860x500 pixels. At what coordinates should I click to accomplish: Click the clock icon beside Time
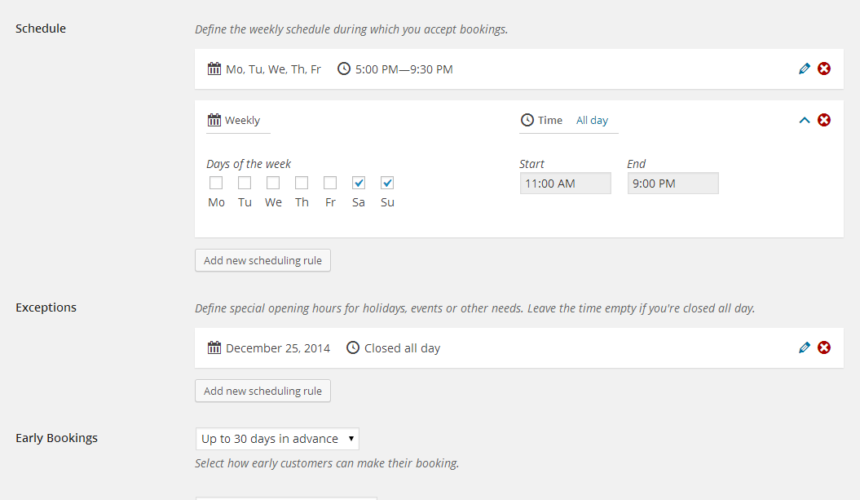point(527,120)
